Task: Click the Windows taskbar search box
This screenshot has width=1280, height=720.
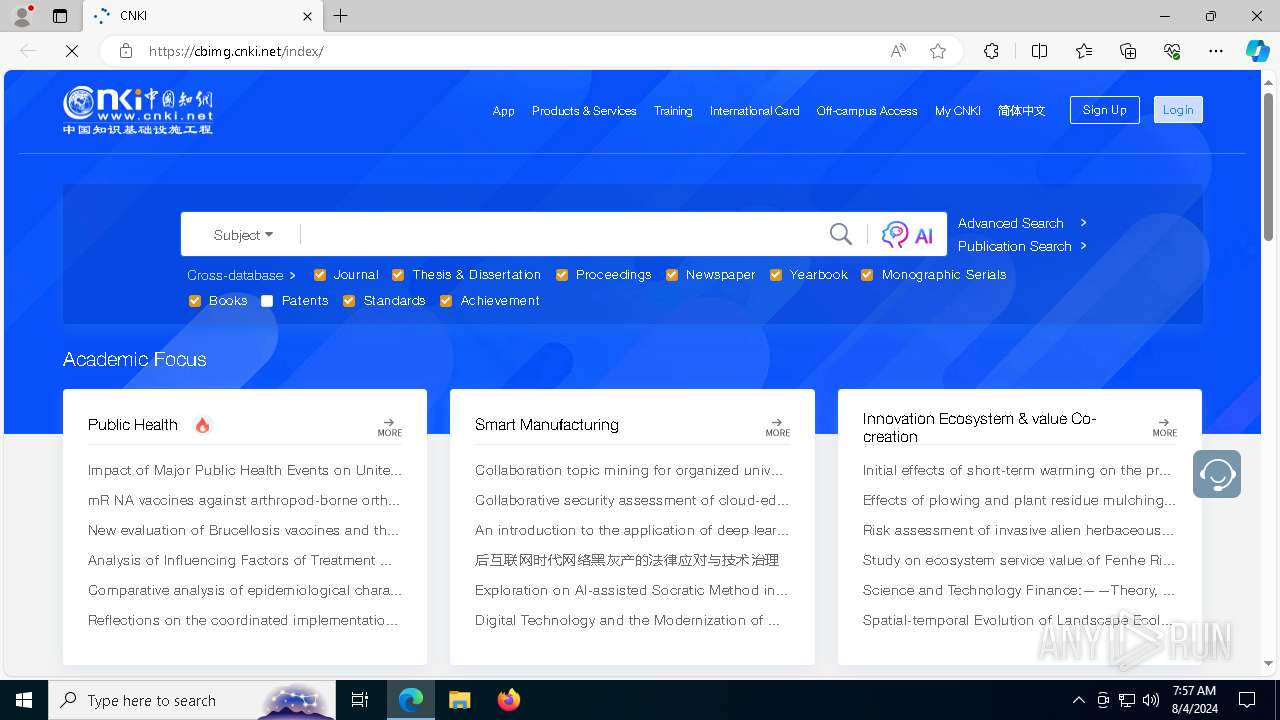Action: tap(192, 700)
